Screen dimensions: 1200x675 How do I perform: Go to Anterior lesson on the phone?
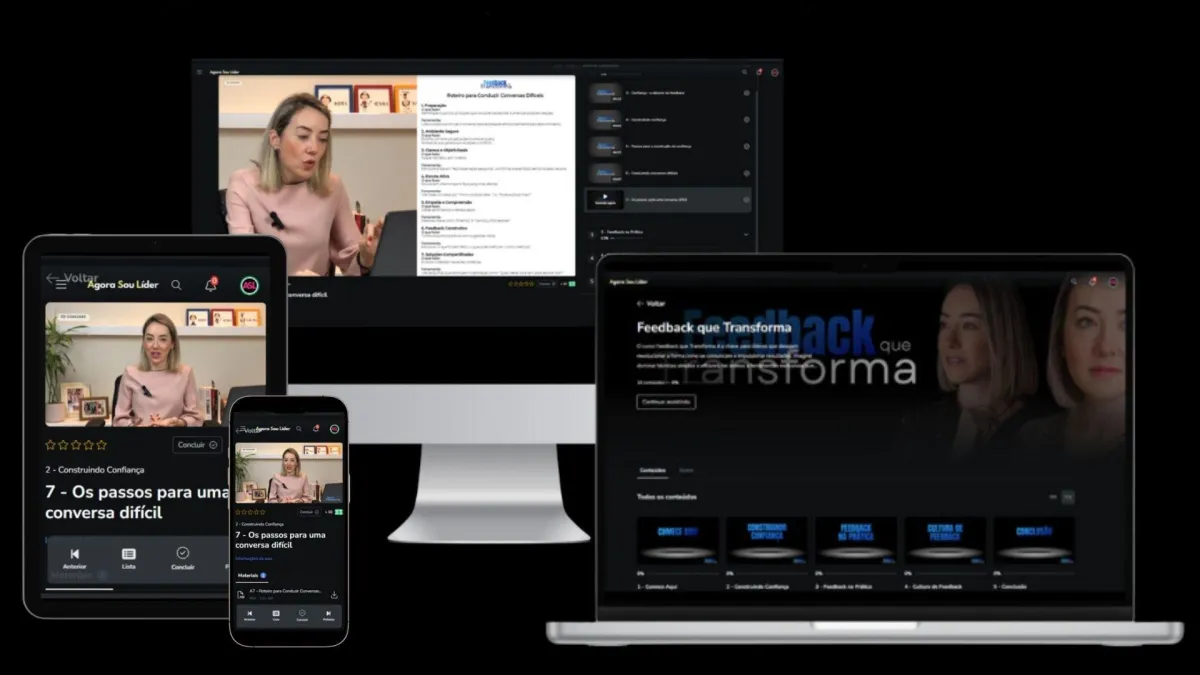249,615
